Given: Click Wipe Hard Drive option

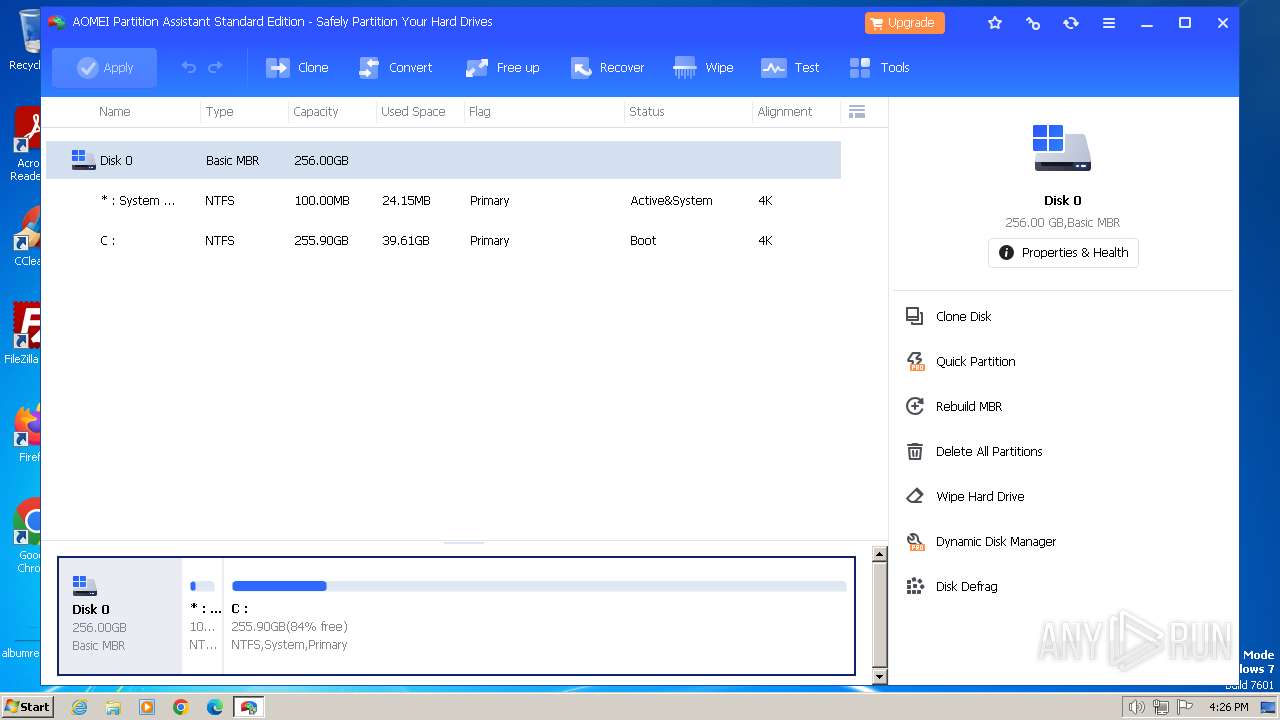Looking at the screenshot, I should click(x=980, y=496).
